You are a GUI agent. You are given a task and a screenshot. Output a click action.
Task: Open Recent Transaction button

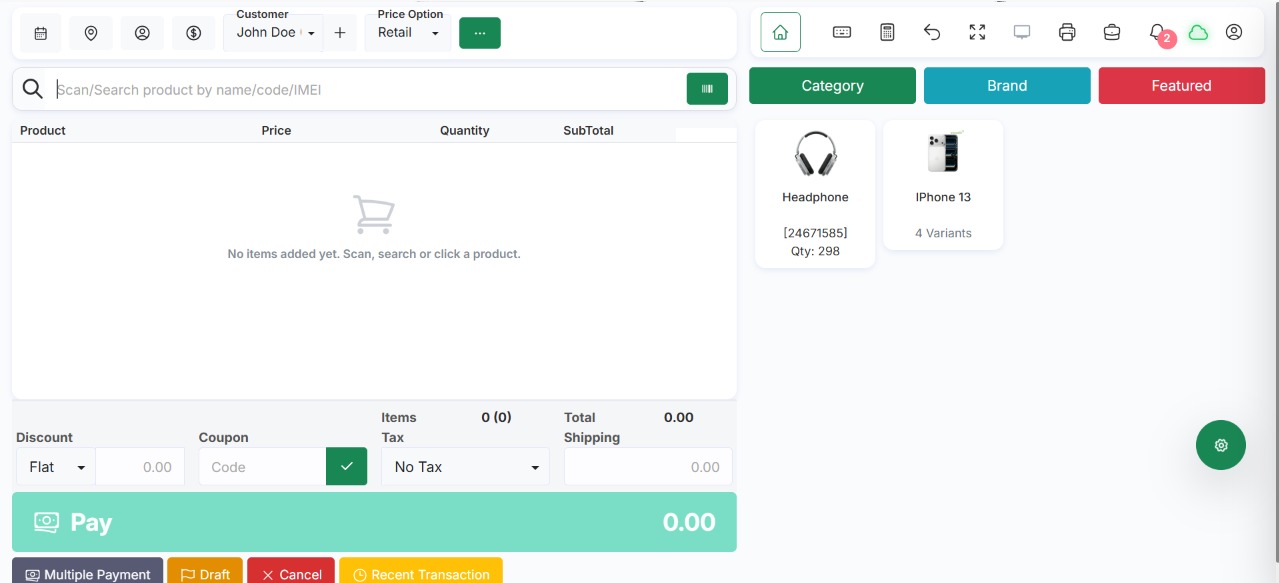click(421, 573)
